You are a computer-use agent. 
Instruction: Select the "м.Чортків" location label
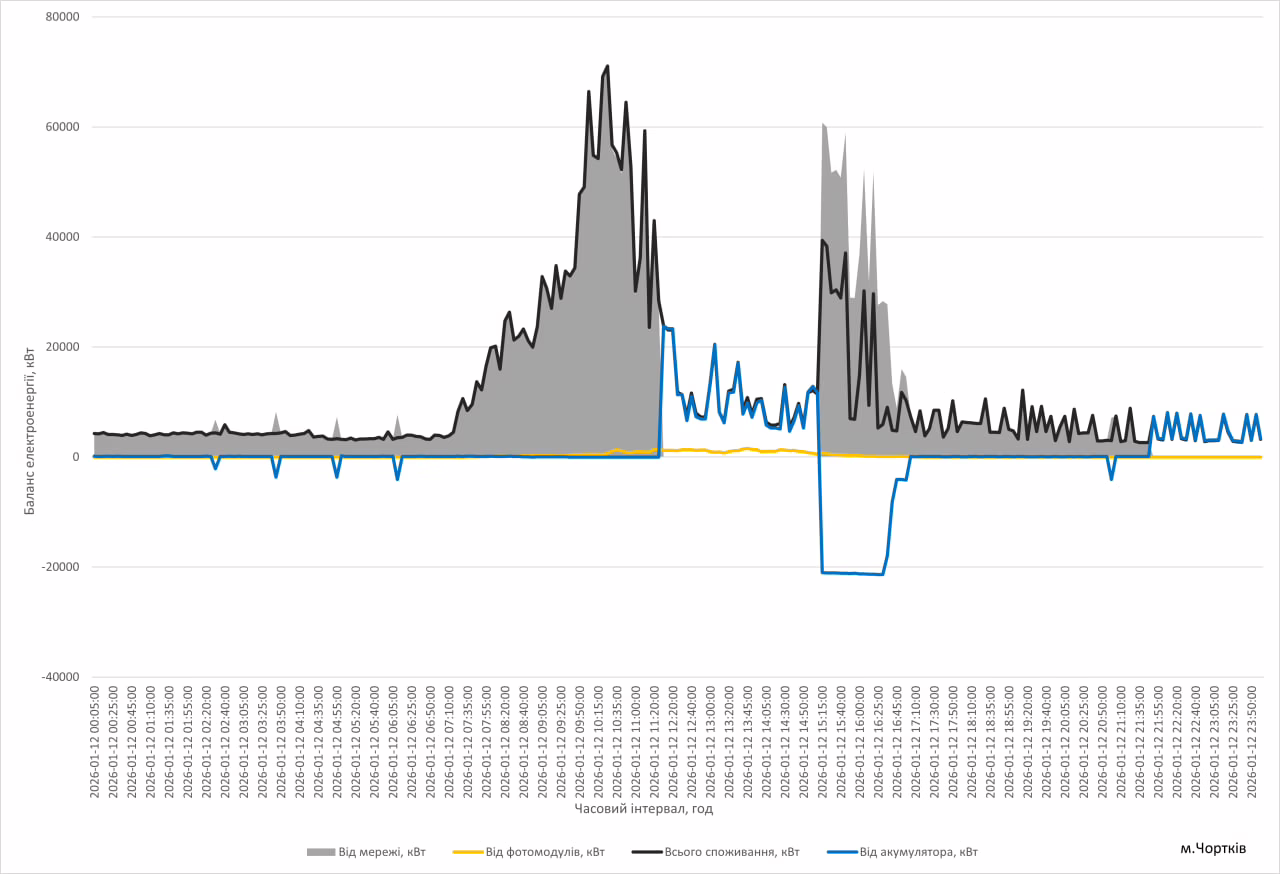pos(1212,848)
